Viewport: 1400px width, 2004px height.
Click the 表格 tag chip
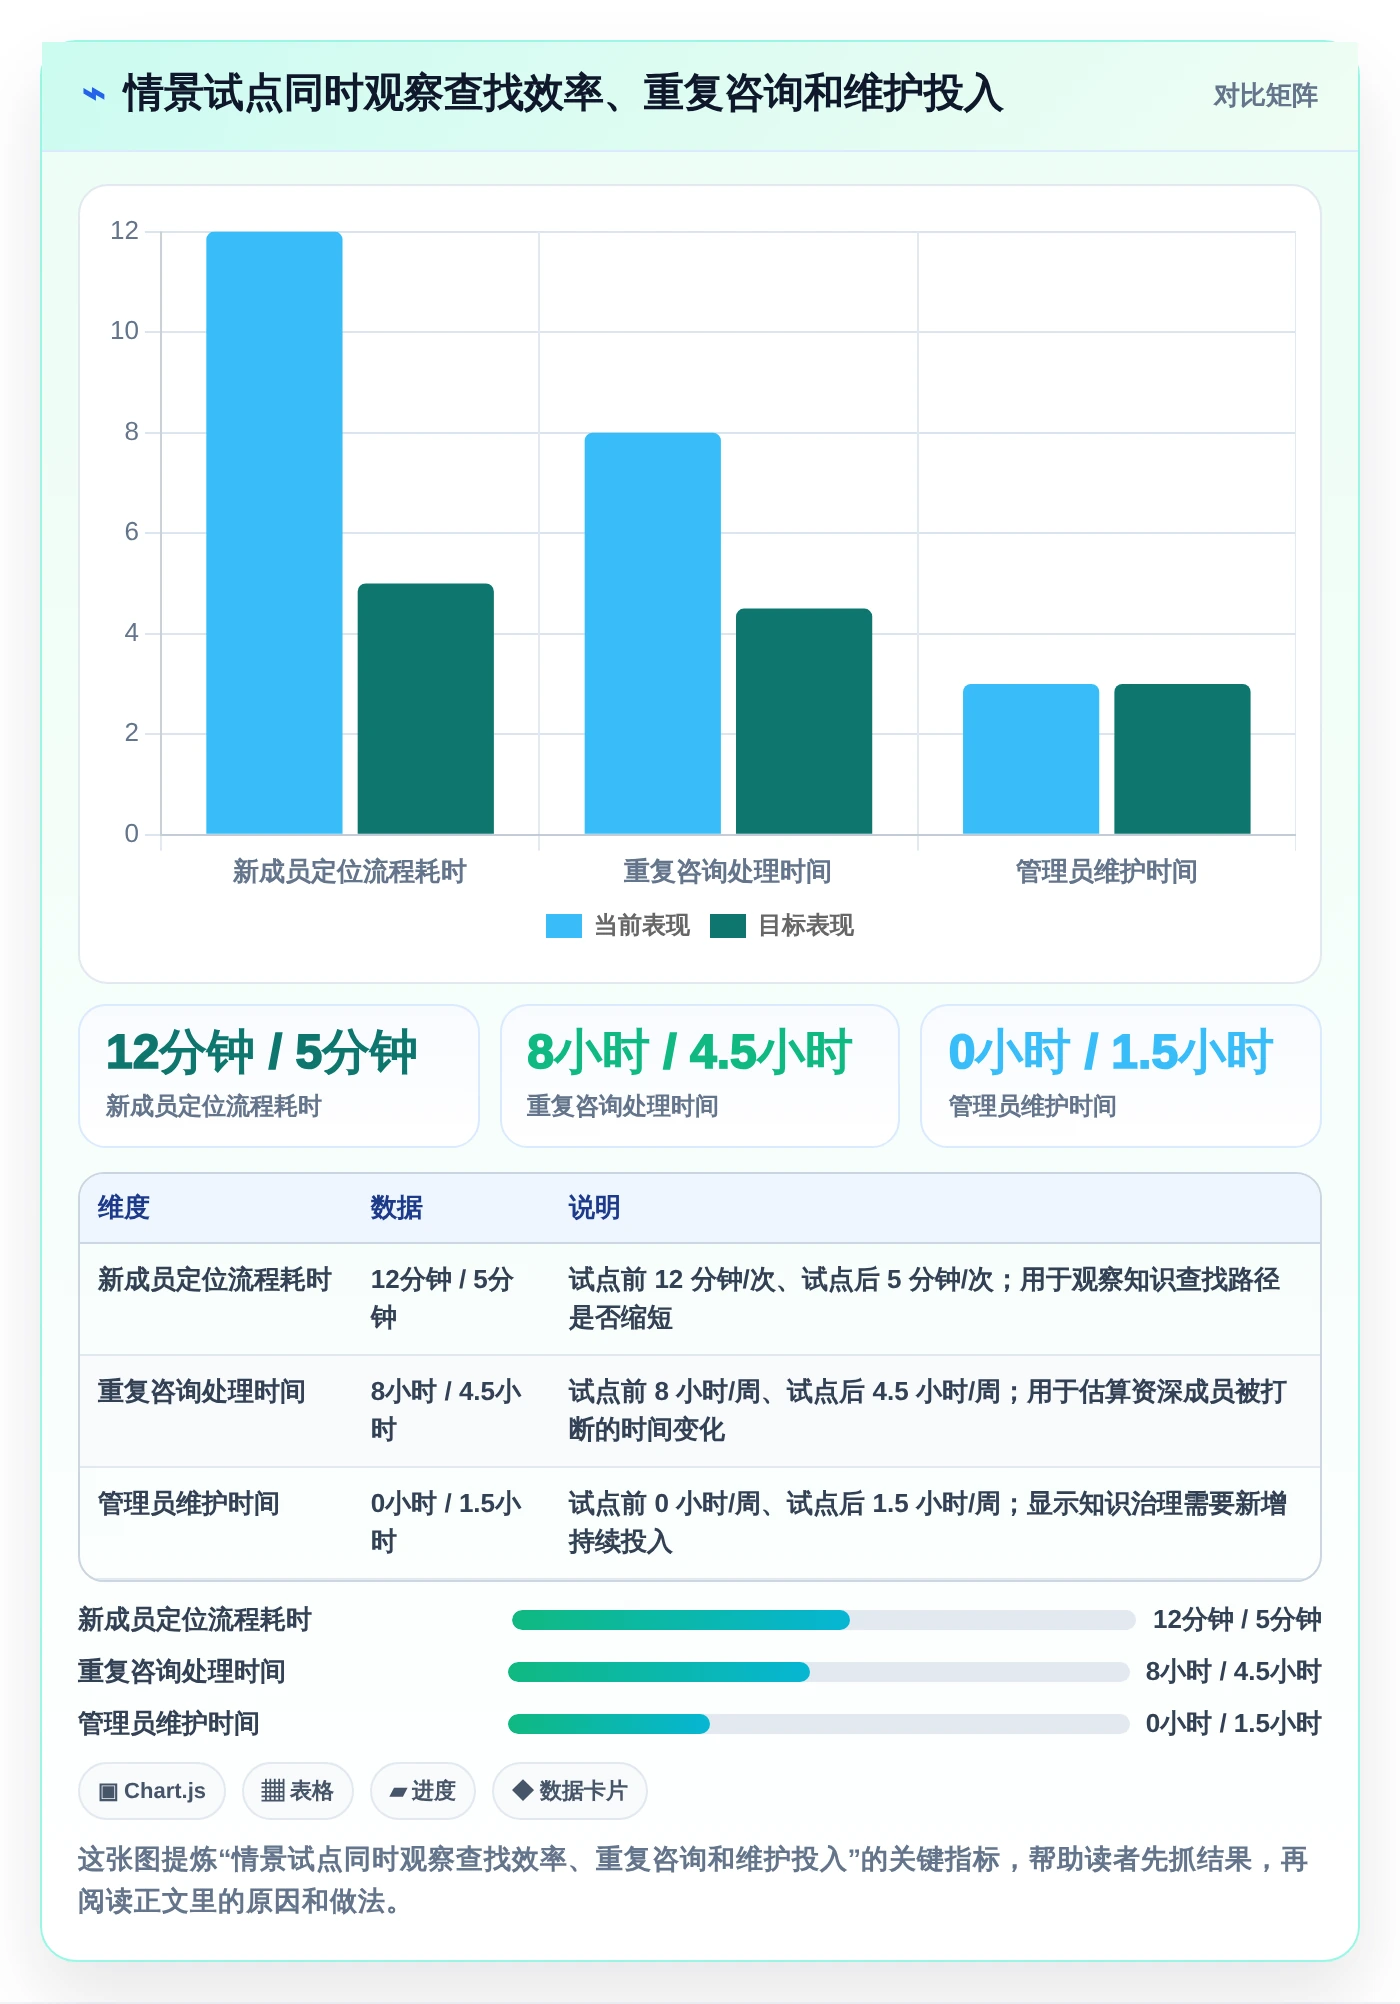pos(297,1791)
